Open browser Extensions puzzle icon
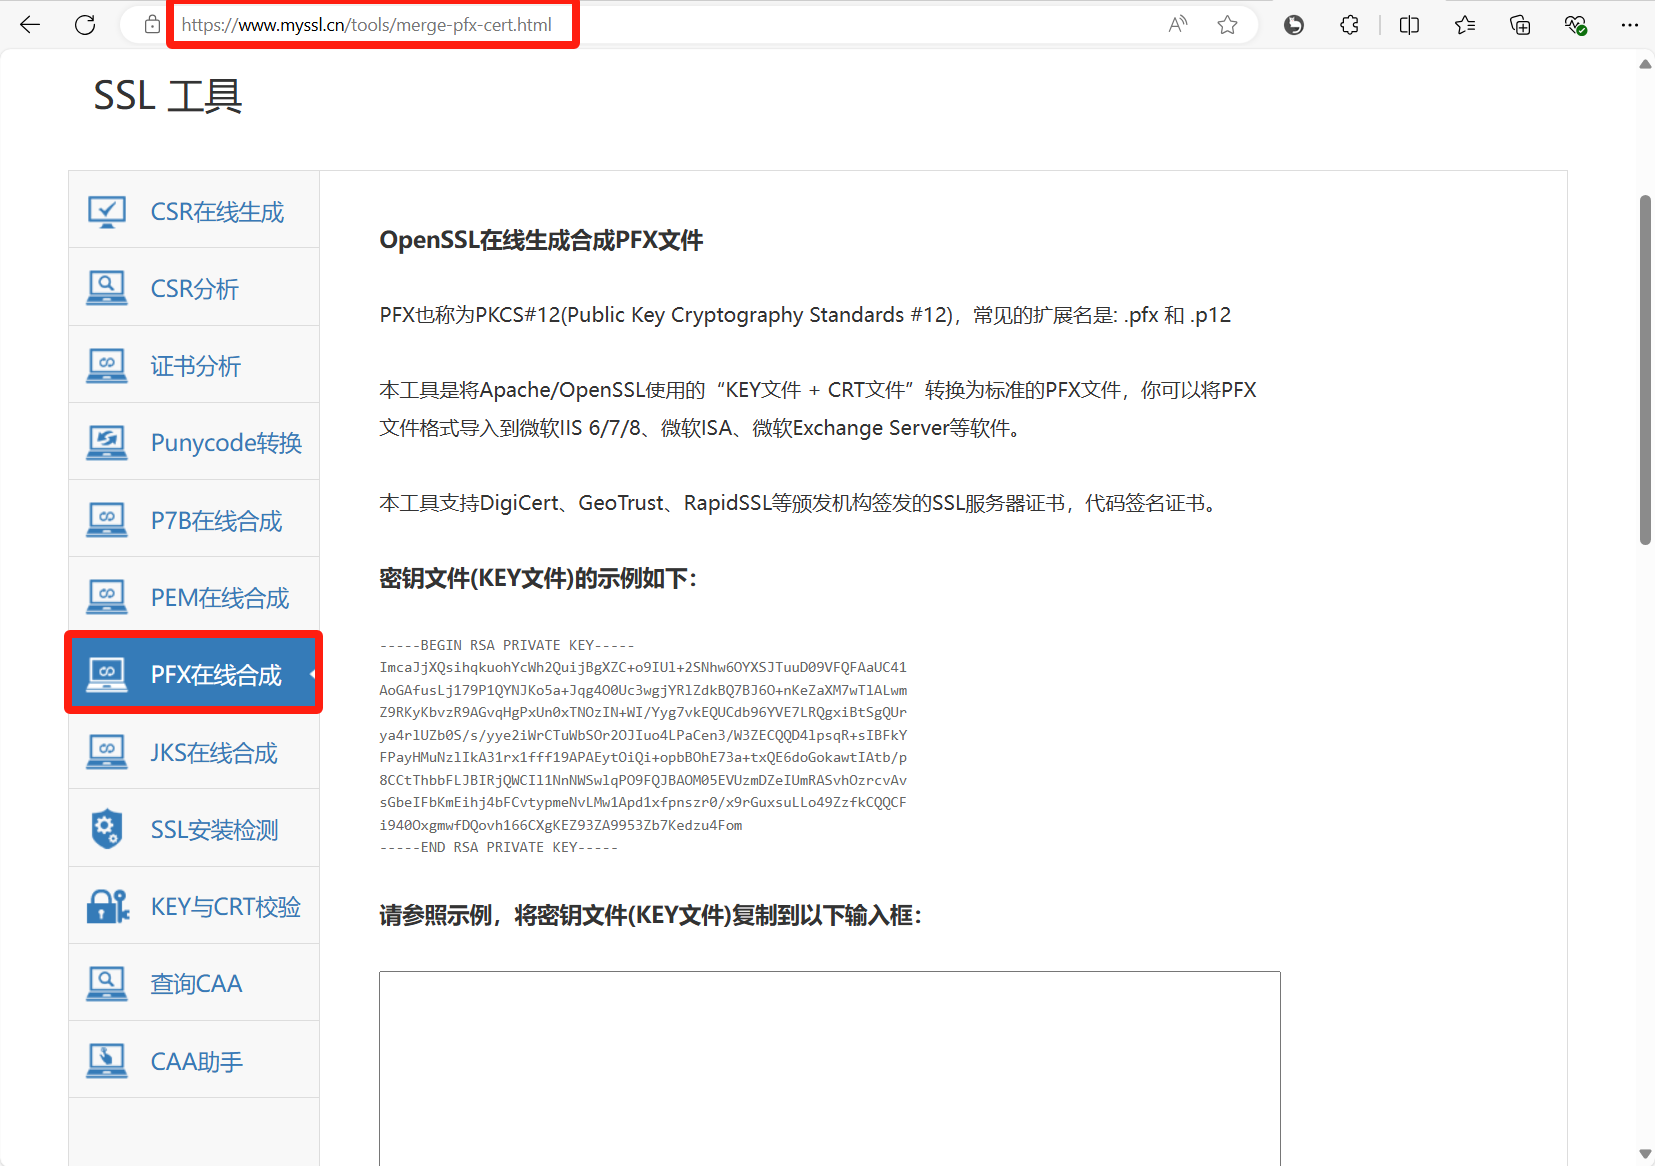Viewport: 1655px width, 1166px height. coord(1349,25)
